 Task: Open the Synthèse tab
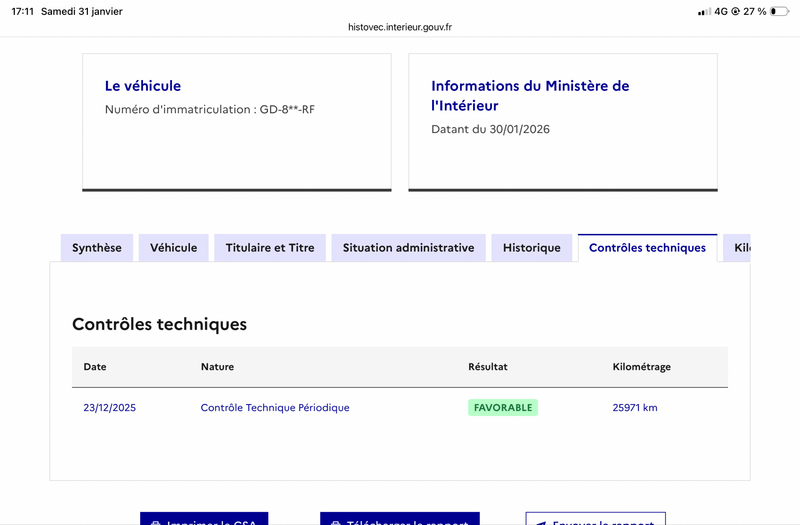tap(97, 248)
